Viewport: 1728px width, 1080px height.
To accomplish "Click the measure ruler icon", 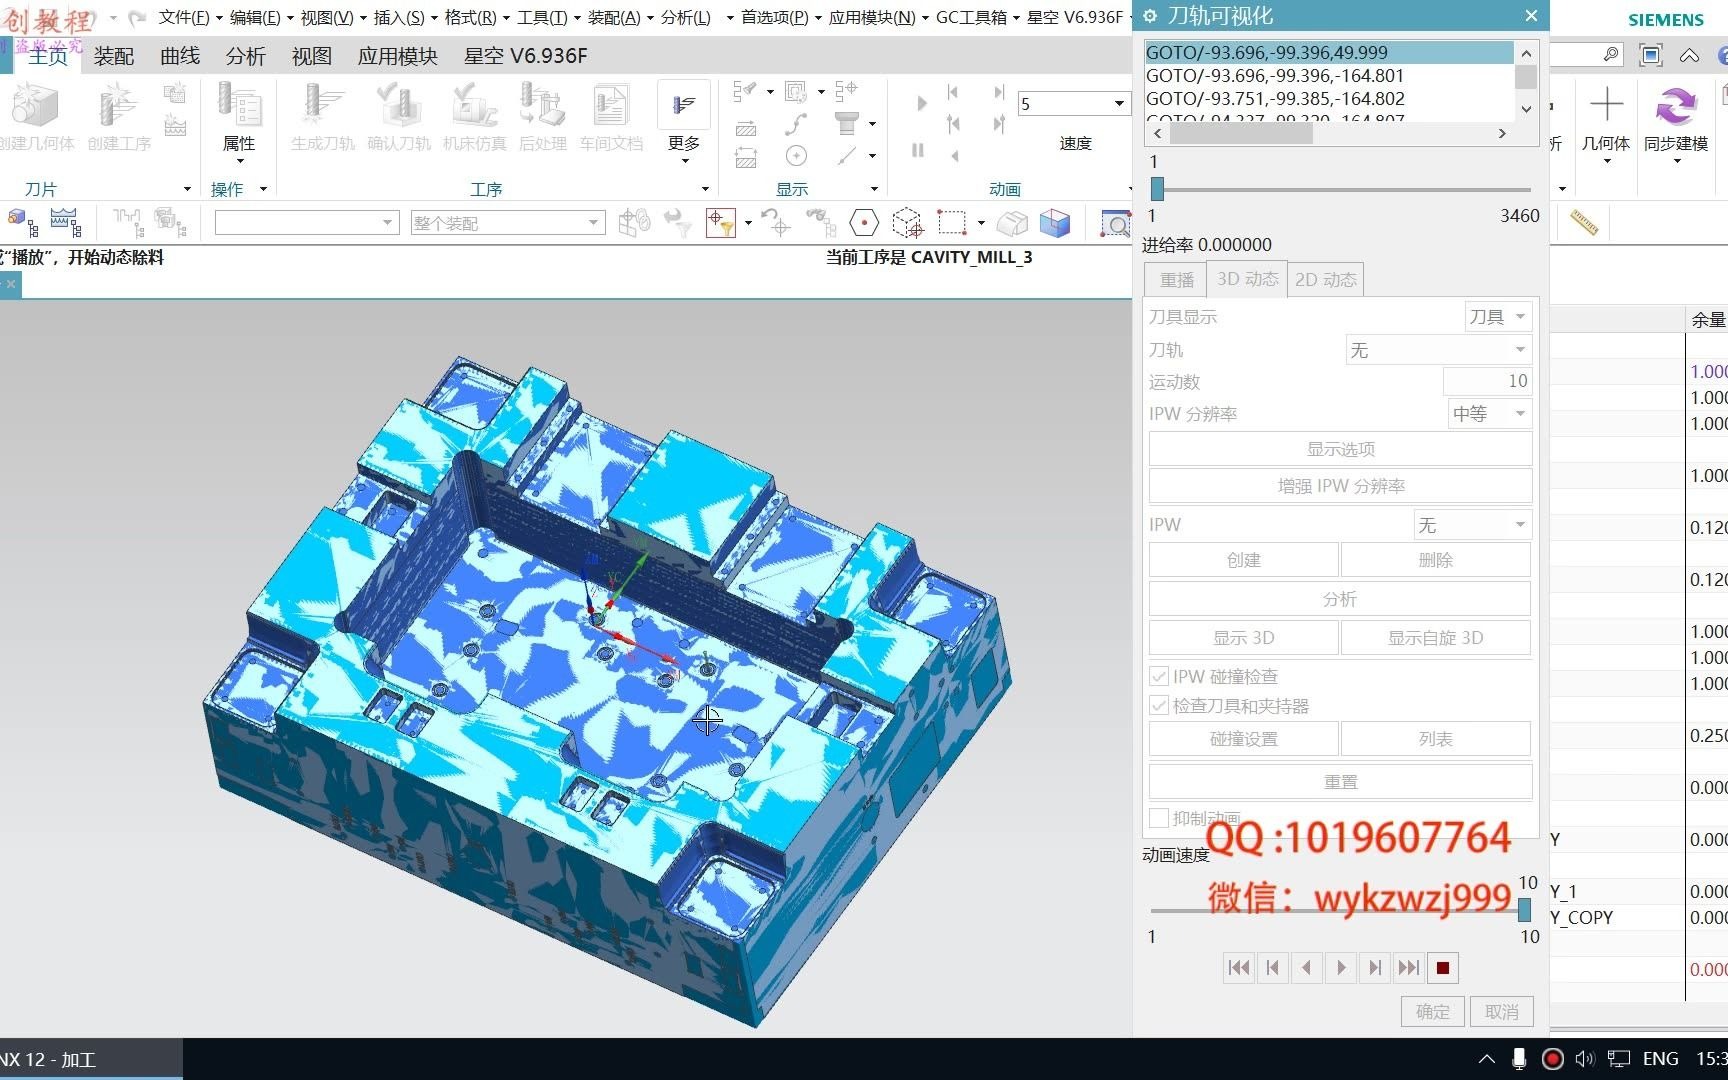I will click(1585, 222).
